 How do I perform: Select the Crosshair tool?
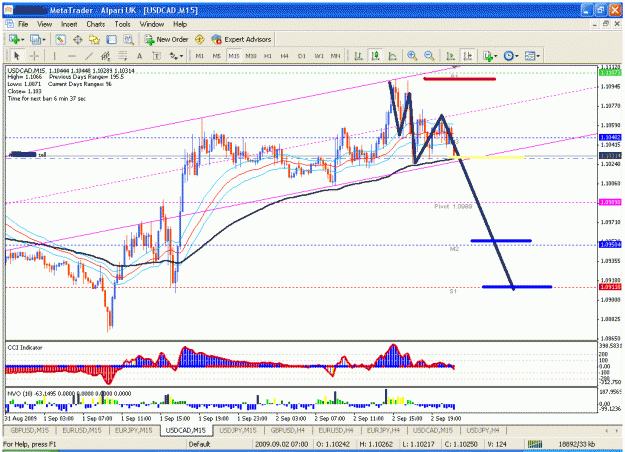click(x=34, y=56)
